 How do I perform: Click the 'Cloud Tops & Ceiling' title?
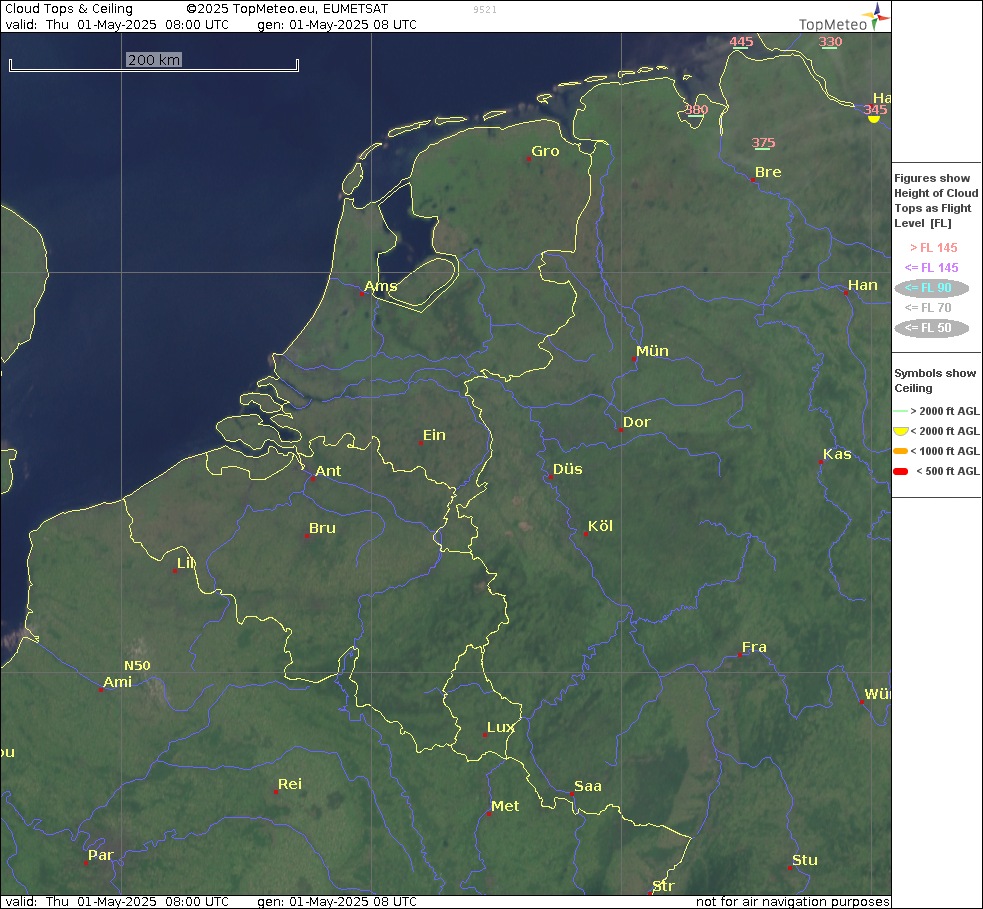[68, 9]
